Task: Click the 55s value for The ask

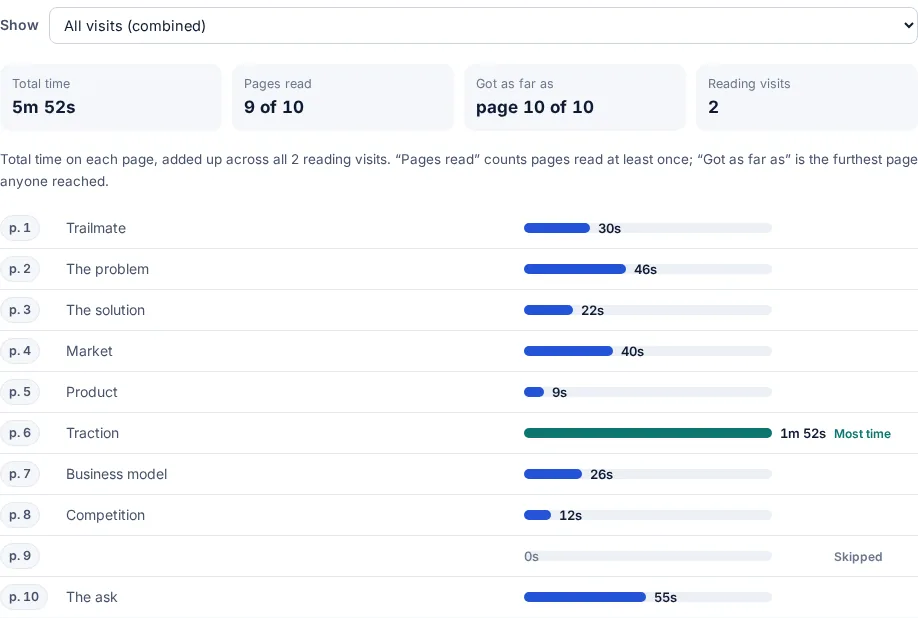Action: click(x=666, y=598)
